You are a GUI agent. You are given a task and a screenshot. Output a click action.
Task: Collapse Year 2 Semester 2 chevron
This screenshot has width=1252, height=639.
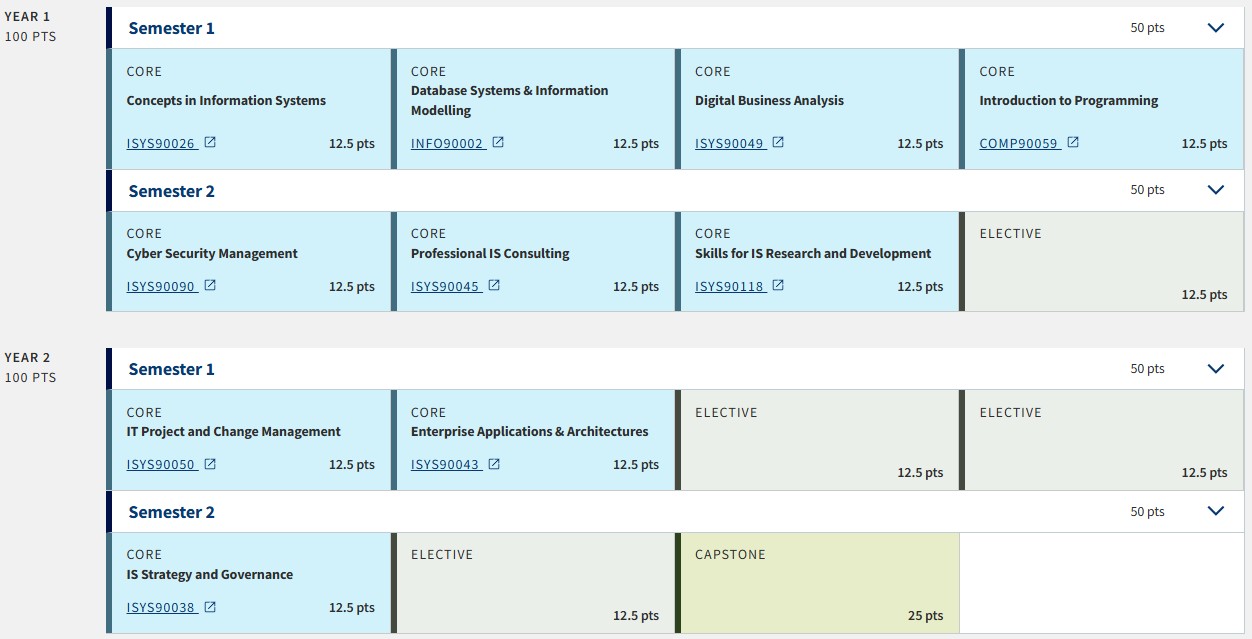click(x=1216, y=511)
